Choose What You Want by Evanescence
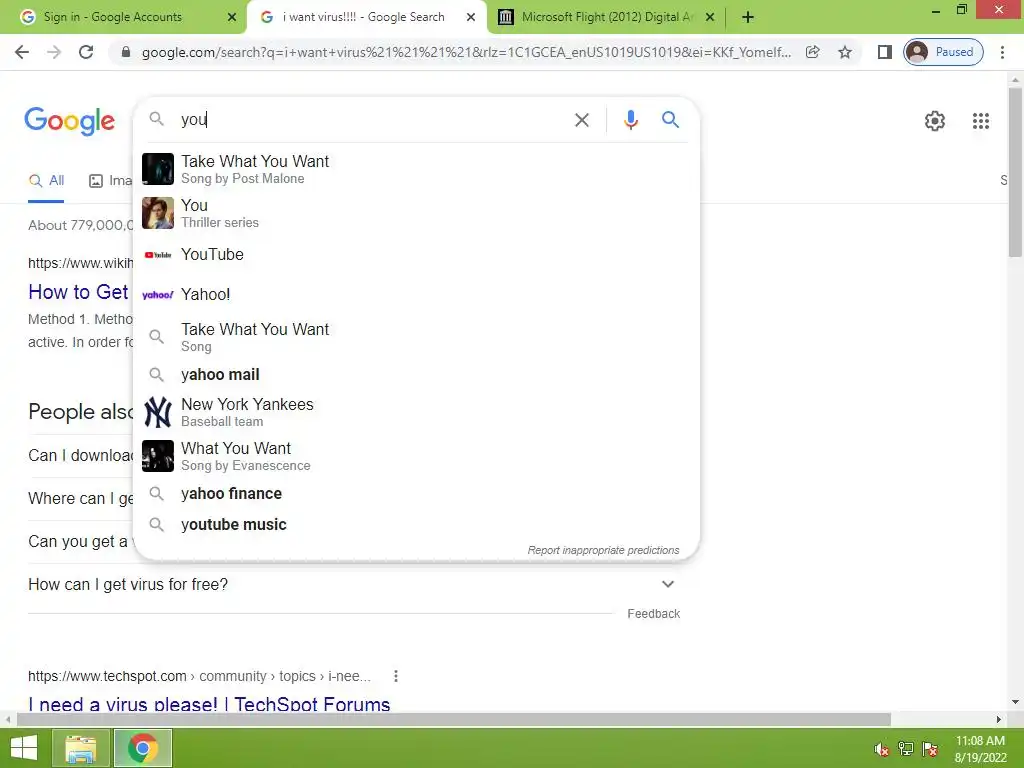 point(417,456)
